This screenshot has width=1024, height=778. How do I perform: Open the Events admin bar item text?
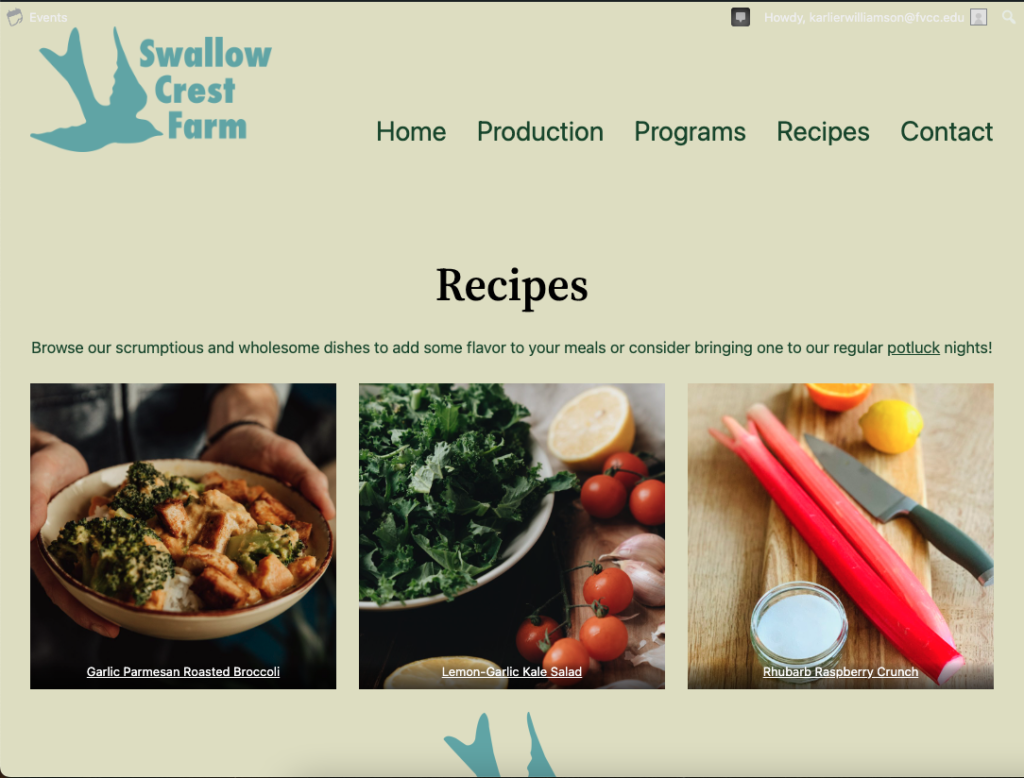(48, 18)
